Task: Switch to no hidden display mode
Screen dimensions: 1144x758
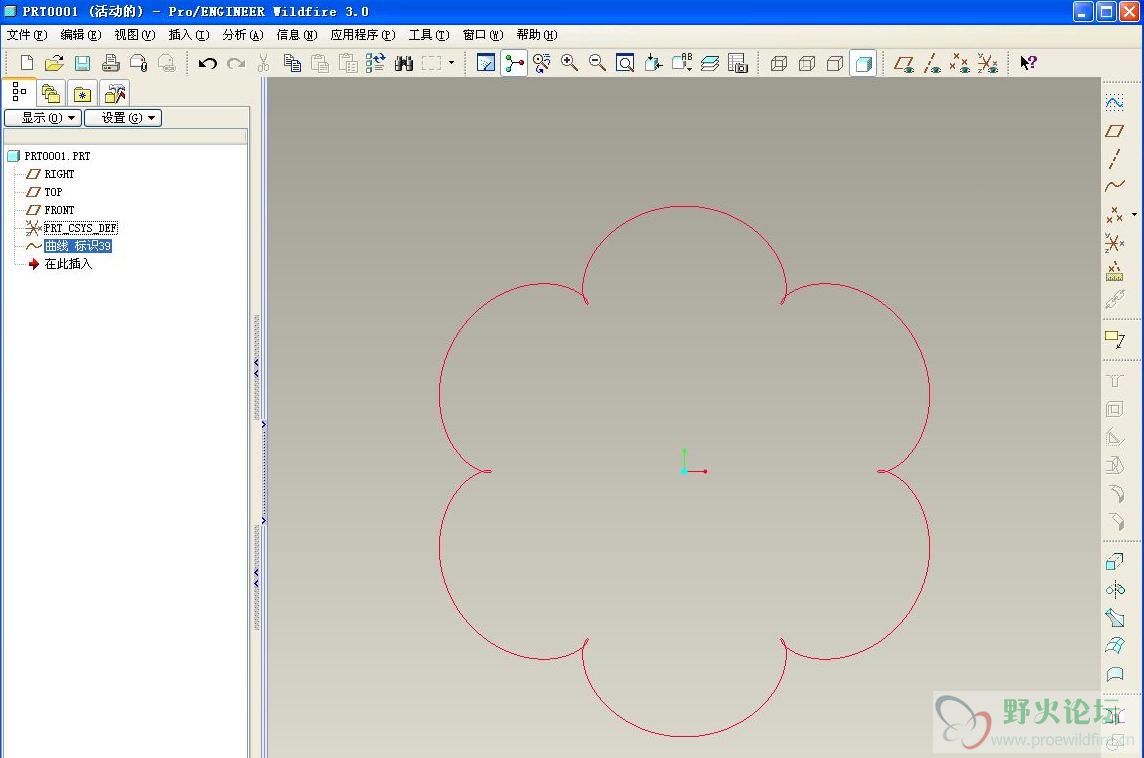Action: [835, 63]
